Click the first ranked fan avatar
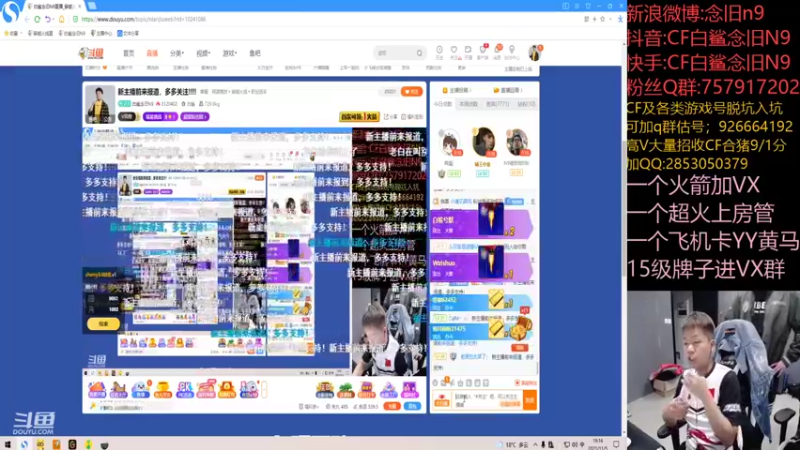Screen dimensions: 800x450 click(450, 142)
